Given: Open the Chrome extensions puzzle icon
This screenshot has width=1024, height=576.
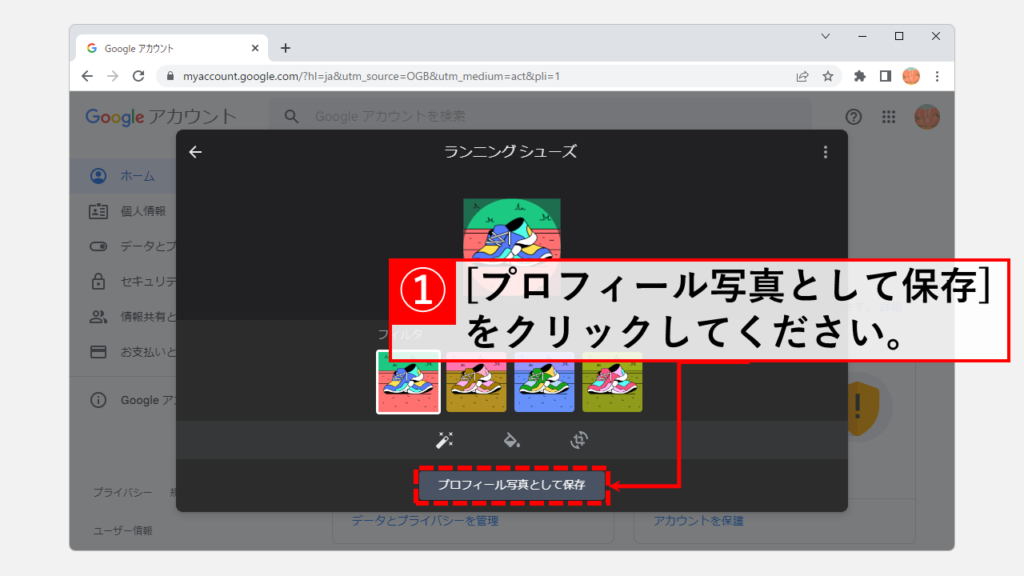Looking at the screenshot, I should tap(859, 76).
